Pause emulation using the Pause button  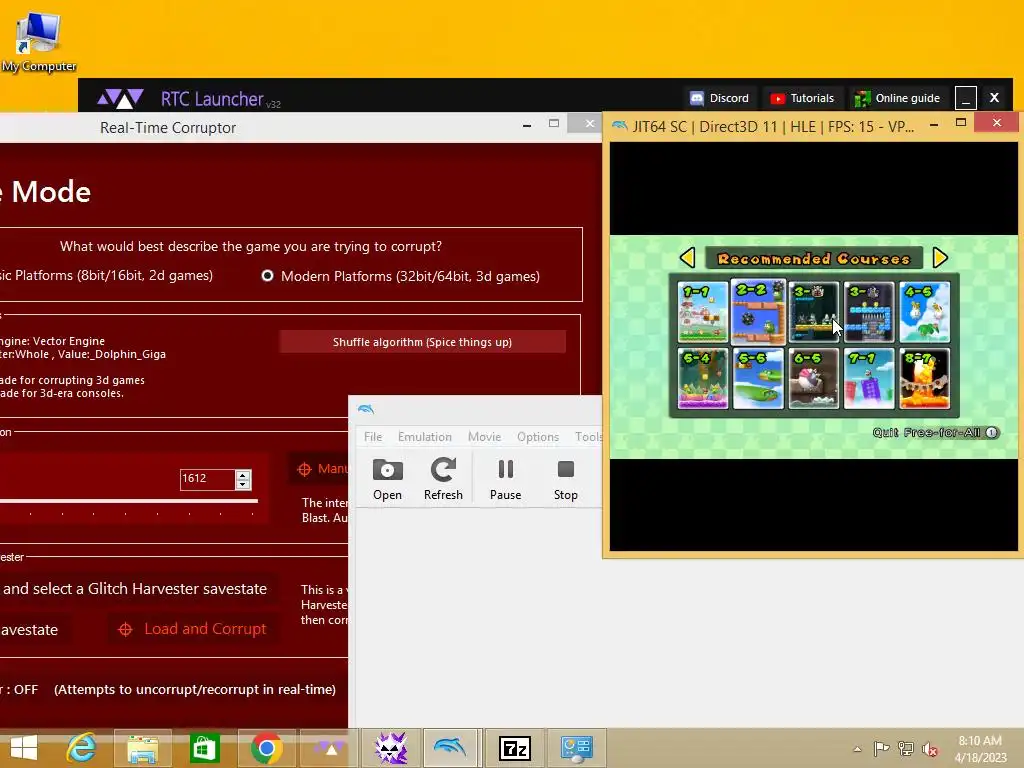point(505,479)
